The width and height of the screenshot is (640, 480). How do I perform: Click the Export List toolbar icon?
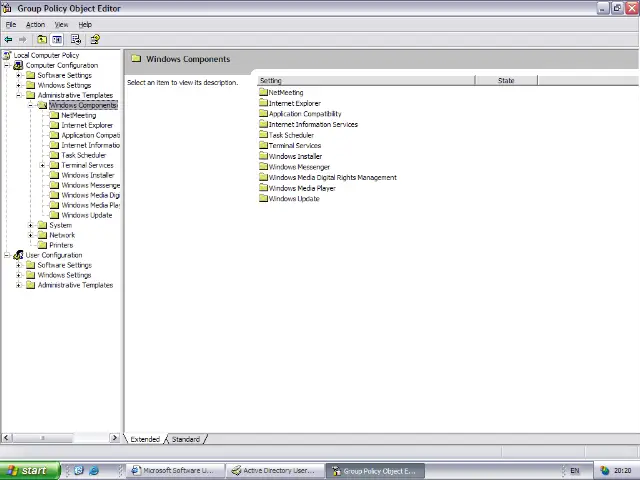[76, 40]
